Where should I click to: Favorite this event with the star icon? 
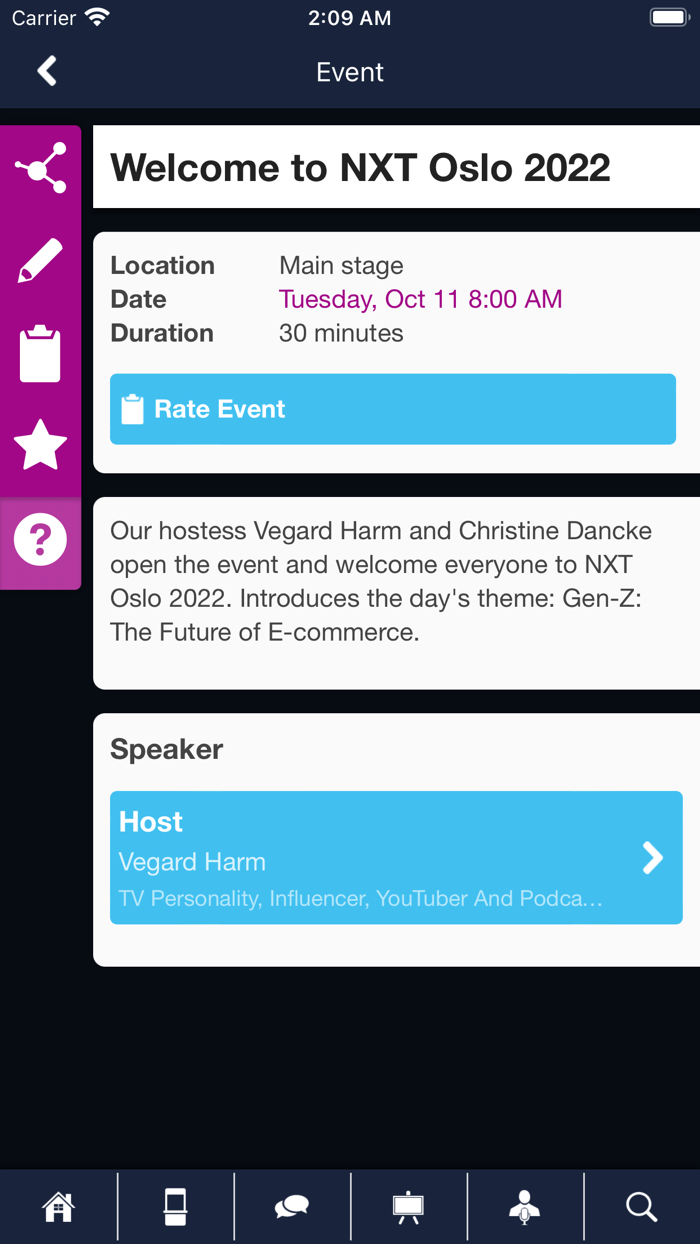(40, 446)
